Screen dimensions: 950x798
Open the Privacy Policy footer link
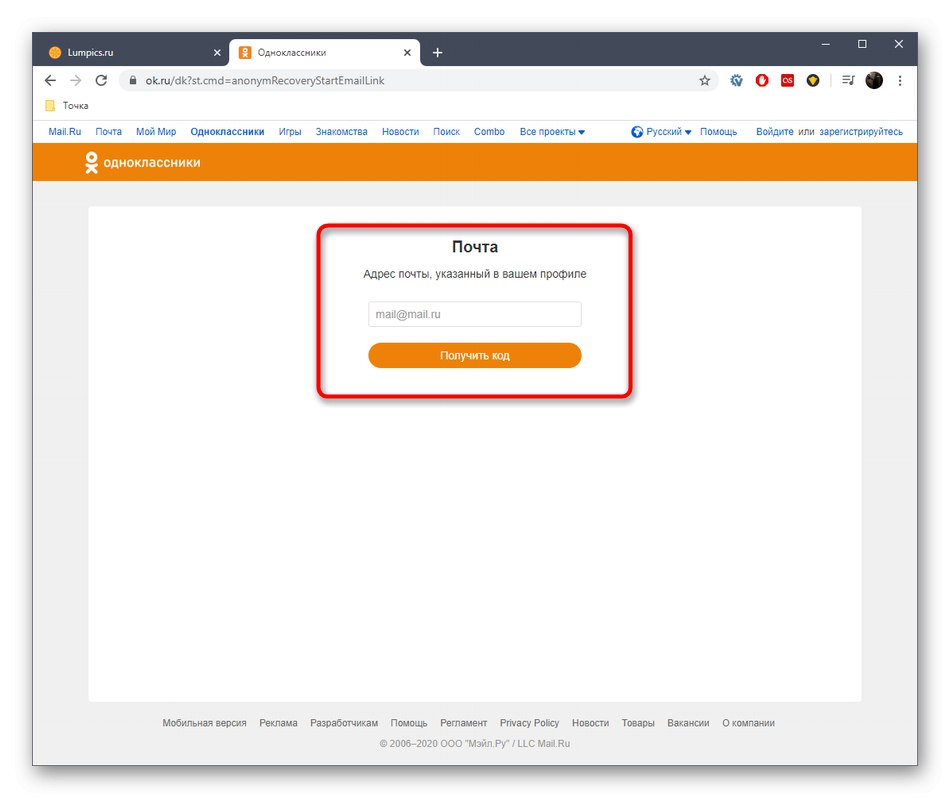[x=529, y=722]
